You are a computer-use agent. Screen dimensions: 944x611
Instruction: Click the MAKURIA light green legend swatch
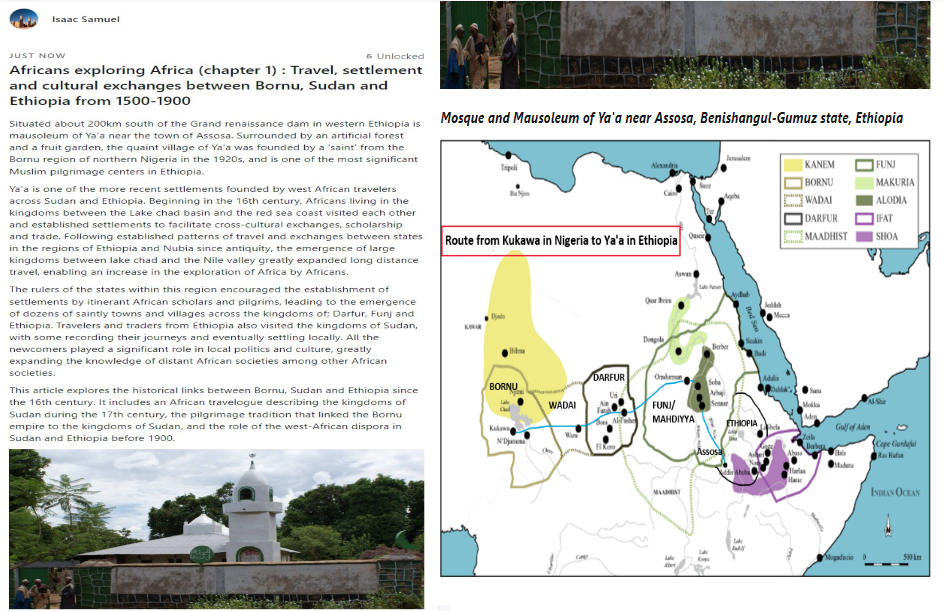tap(864, 182)
